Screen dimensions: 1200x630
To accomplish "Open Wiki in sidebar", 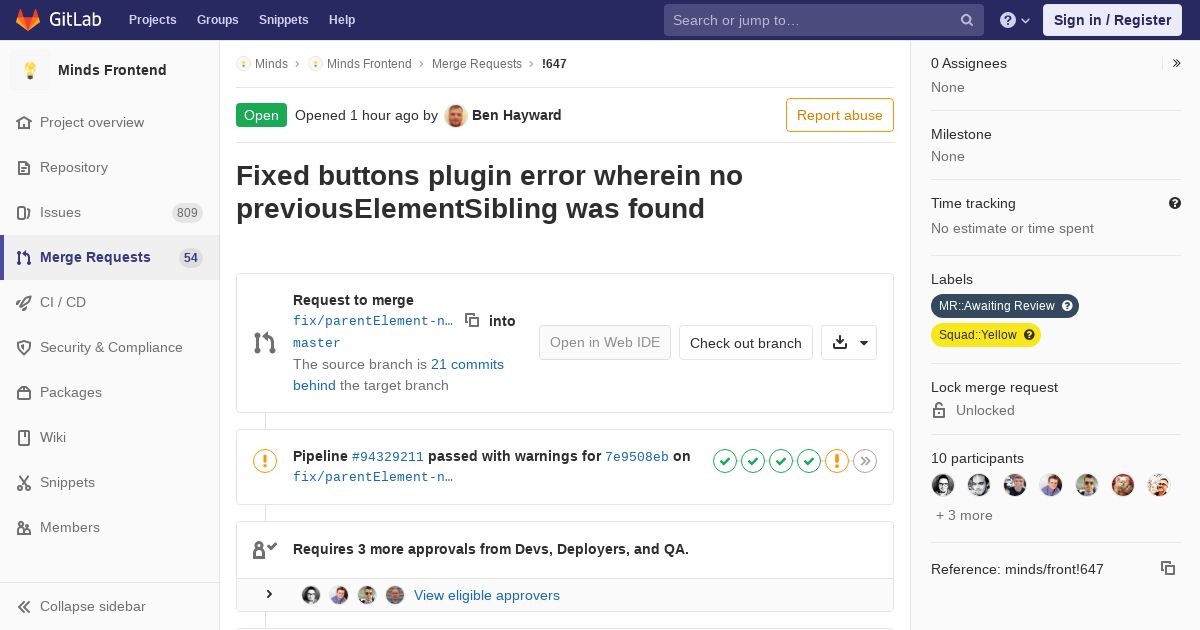I will pyautogui.click(x=110, y=437).
